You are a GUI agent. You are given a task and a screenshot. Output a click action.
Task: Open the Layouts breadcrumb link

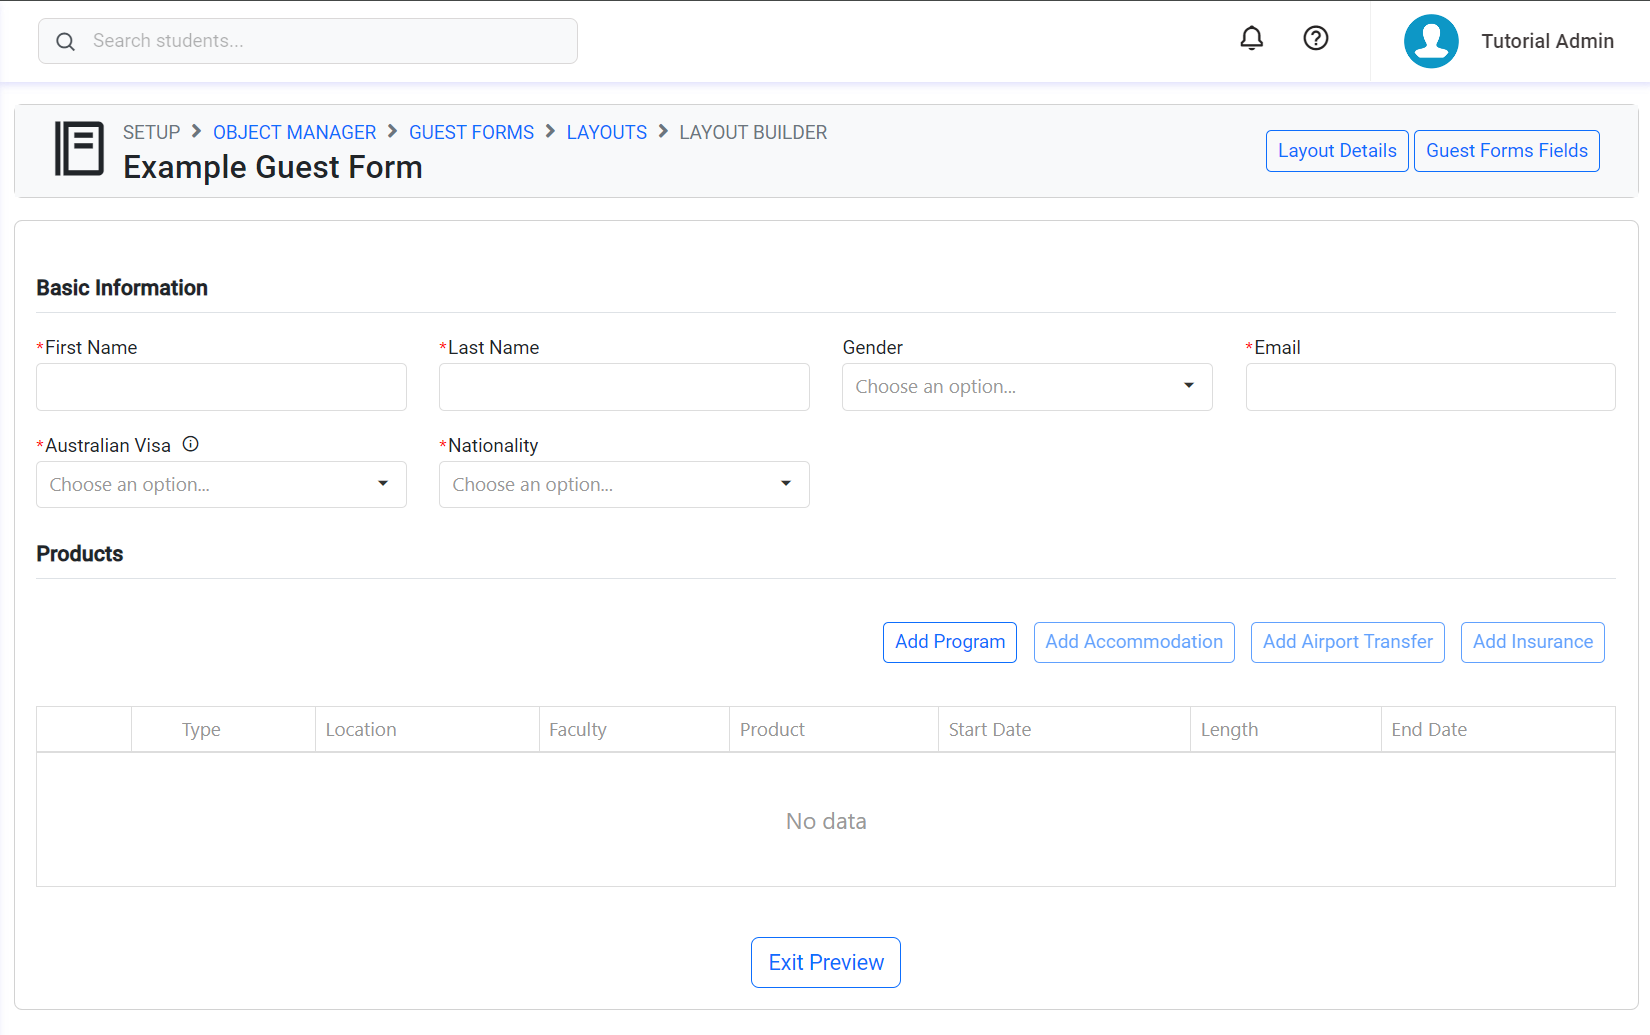click(606, 133)
